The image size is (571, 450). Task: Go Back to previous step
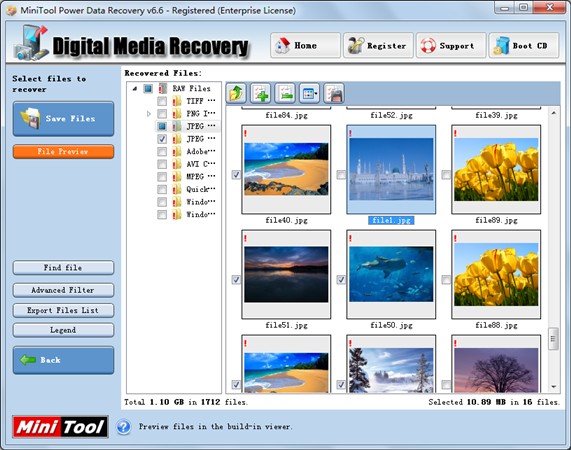pyautogui.click(x=63, y=360)
